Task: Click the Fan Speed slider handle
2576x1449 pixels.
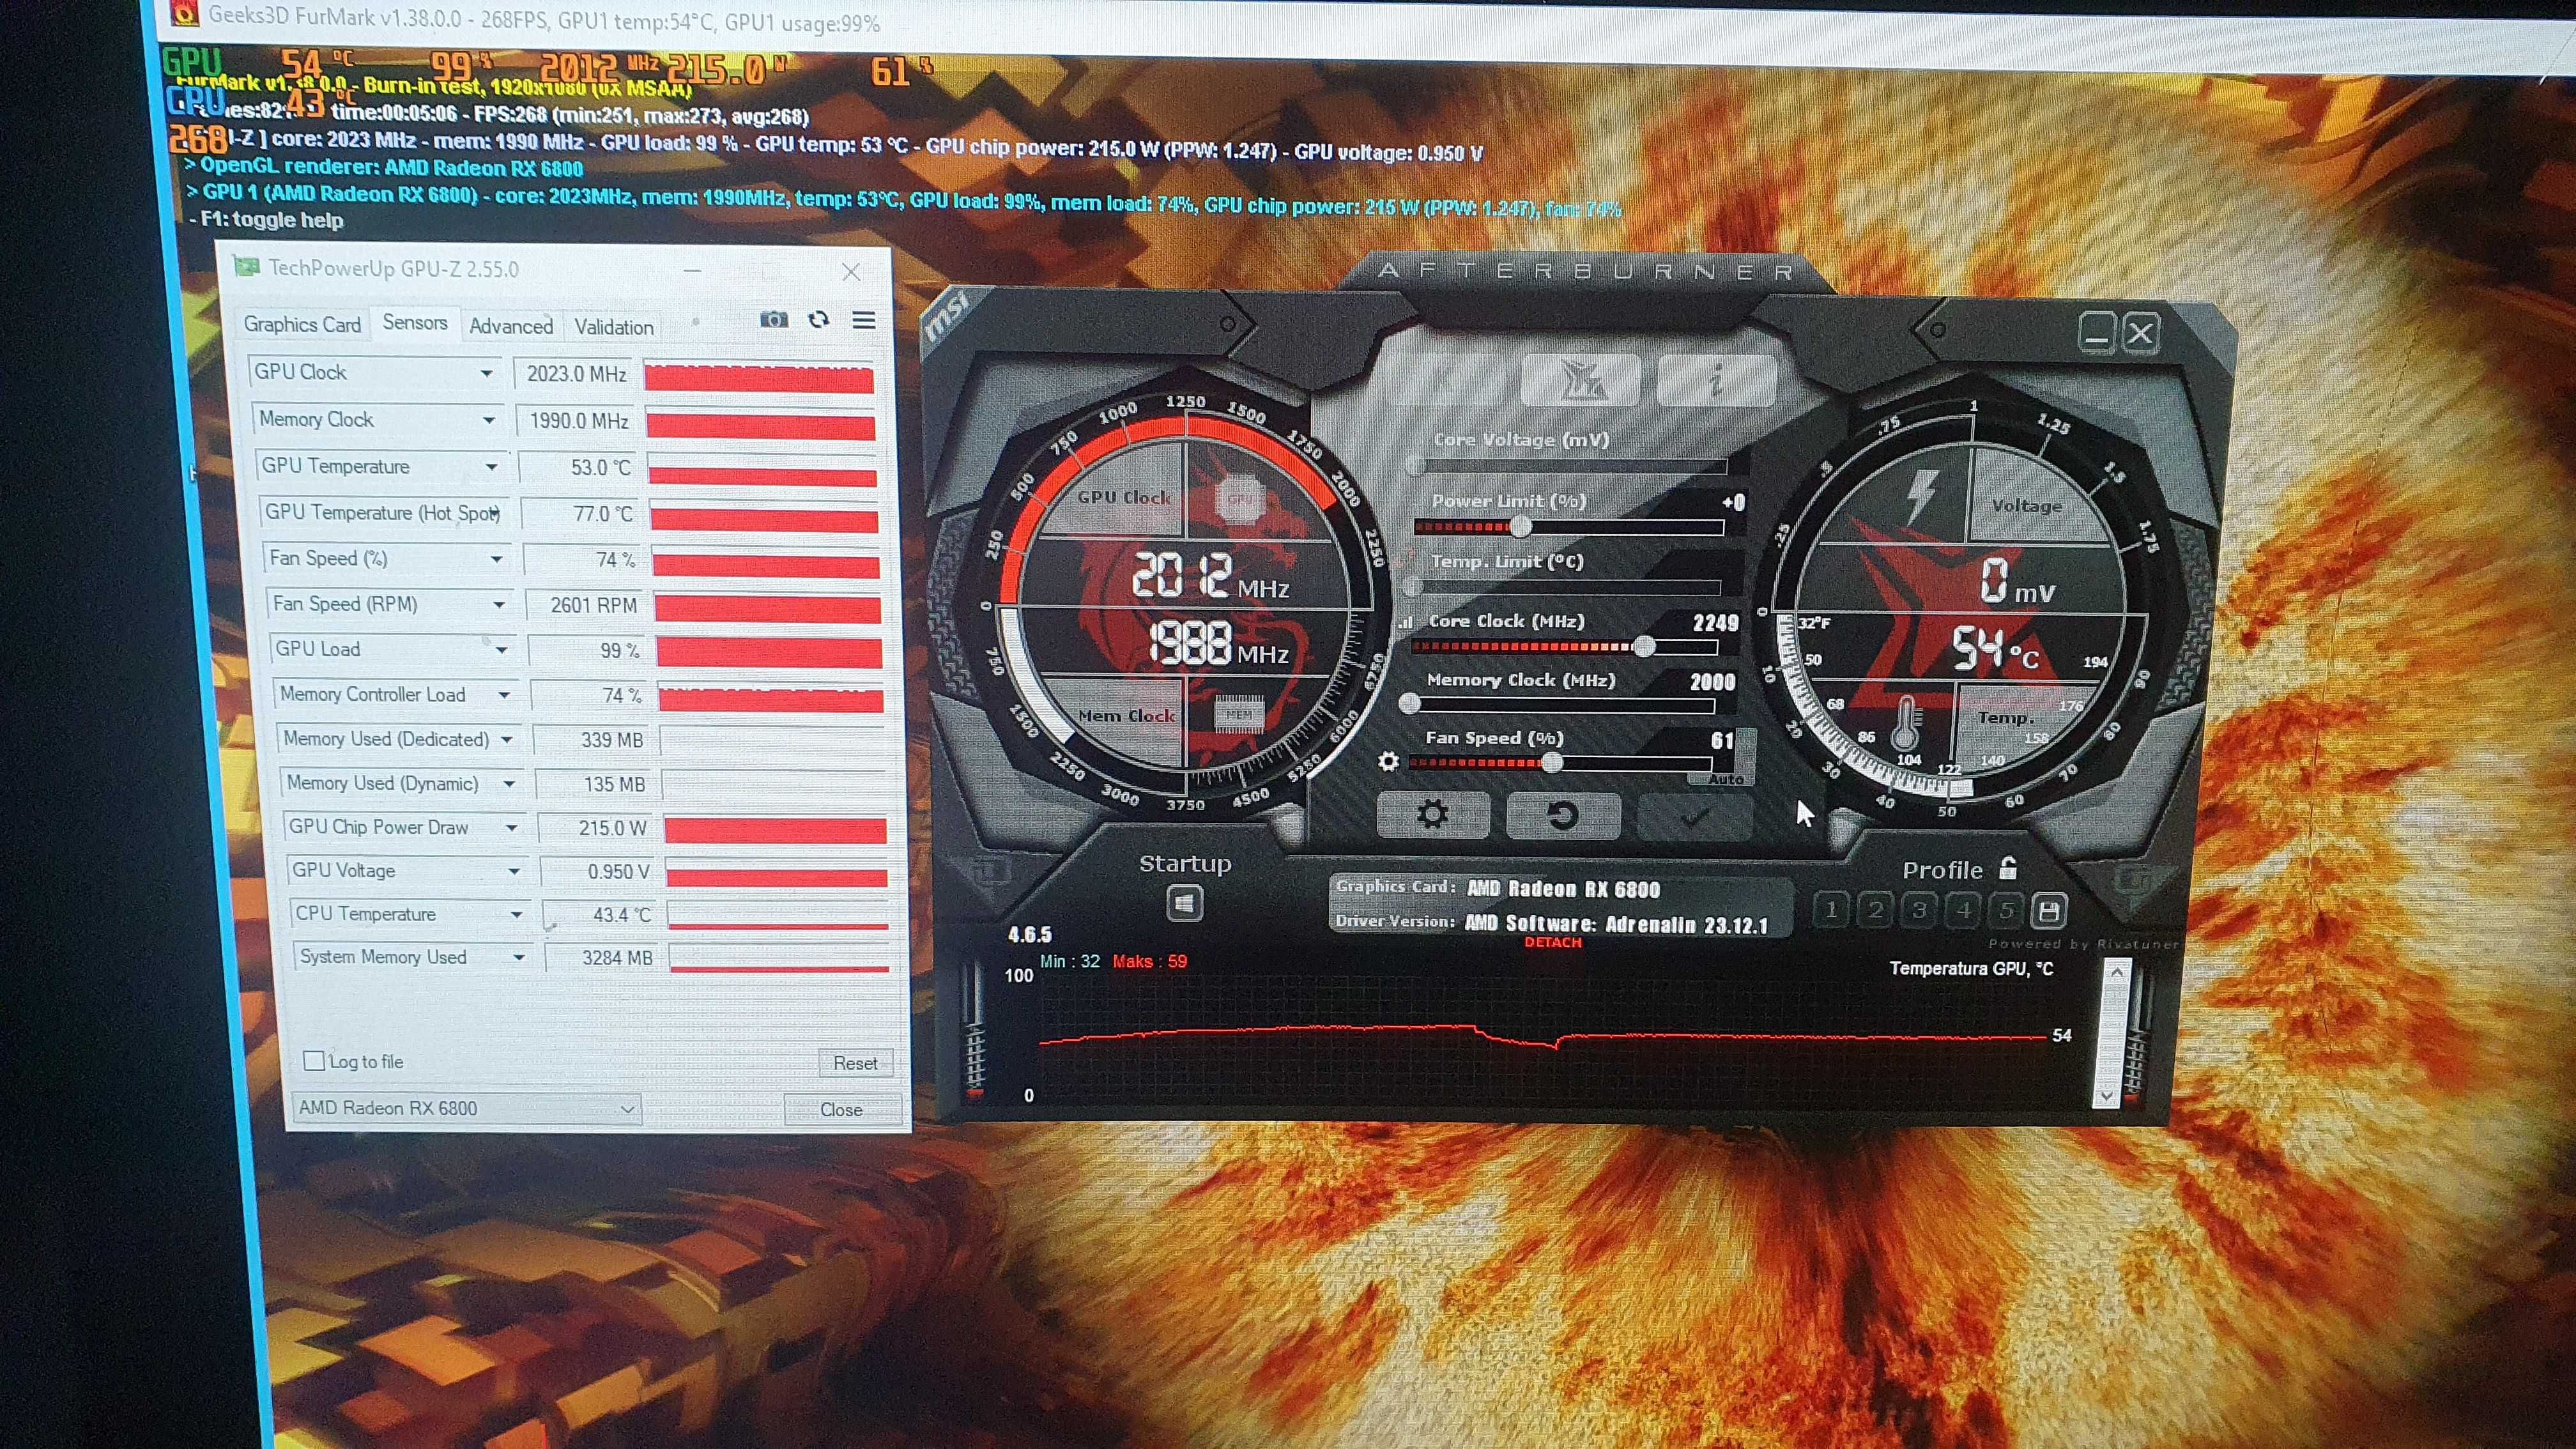Action: click(x=1551, y=763)
